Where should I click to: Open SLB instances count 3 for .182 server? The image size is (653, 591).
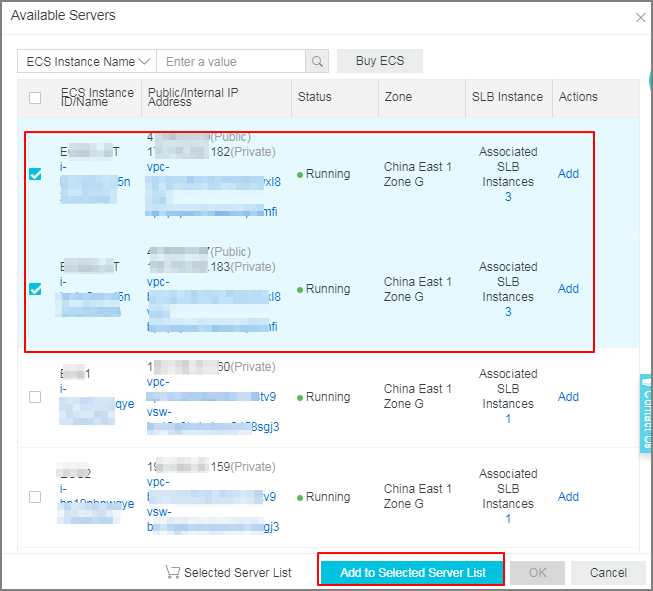[x=508, y=197]
